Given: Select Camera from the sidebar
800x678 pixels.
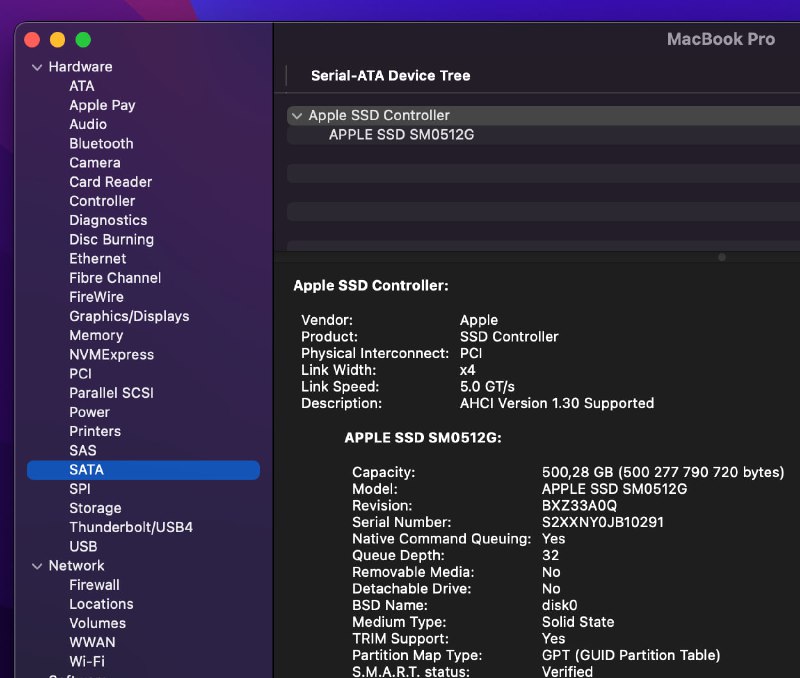Looking at the screenshot, I should (x=95, y=162).
